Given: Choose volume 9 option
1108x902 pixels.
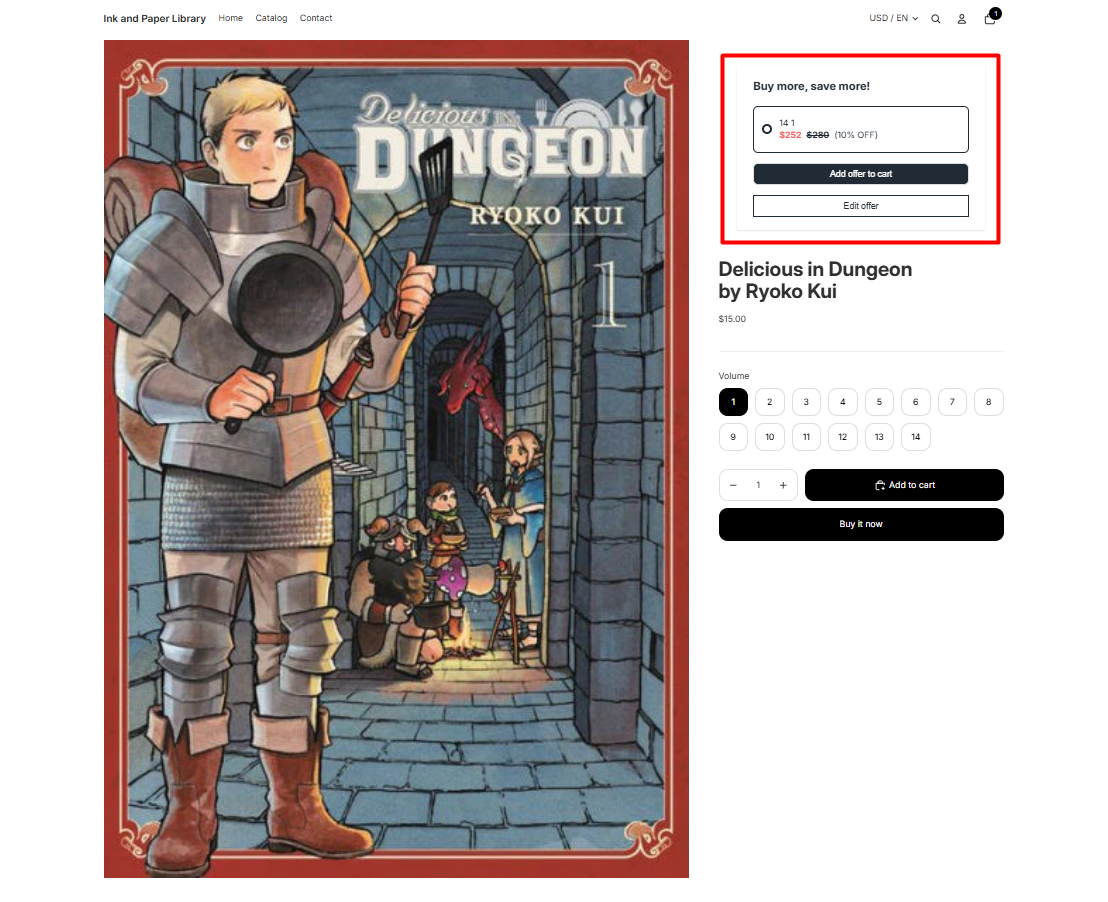Looking at the screenshot, I should click(x=733, y=437).
